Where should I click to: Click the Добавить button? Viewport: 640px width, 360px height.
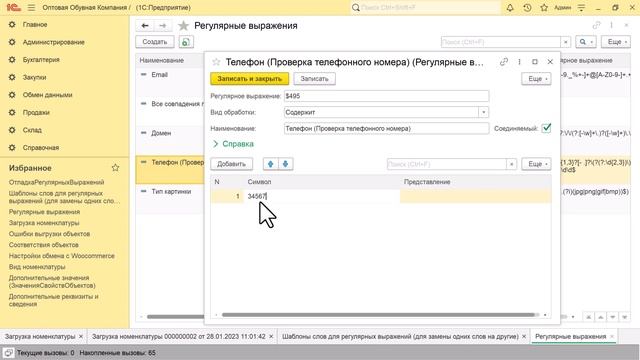point(231,164)
